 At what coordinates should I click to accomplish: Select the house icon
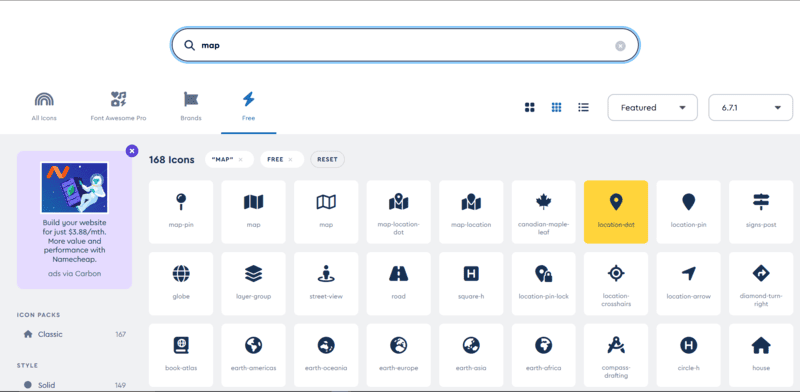pos(761,355)
